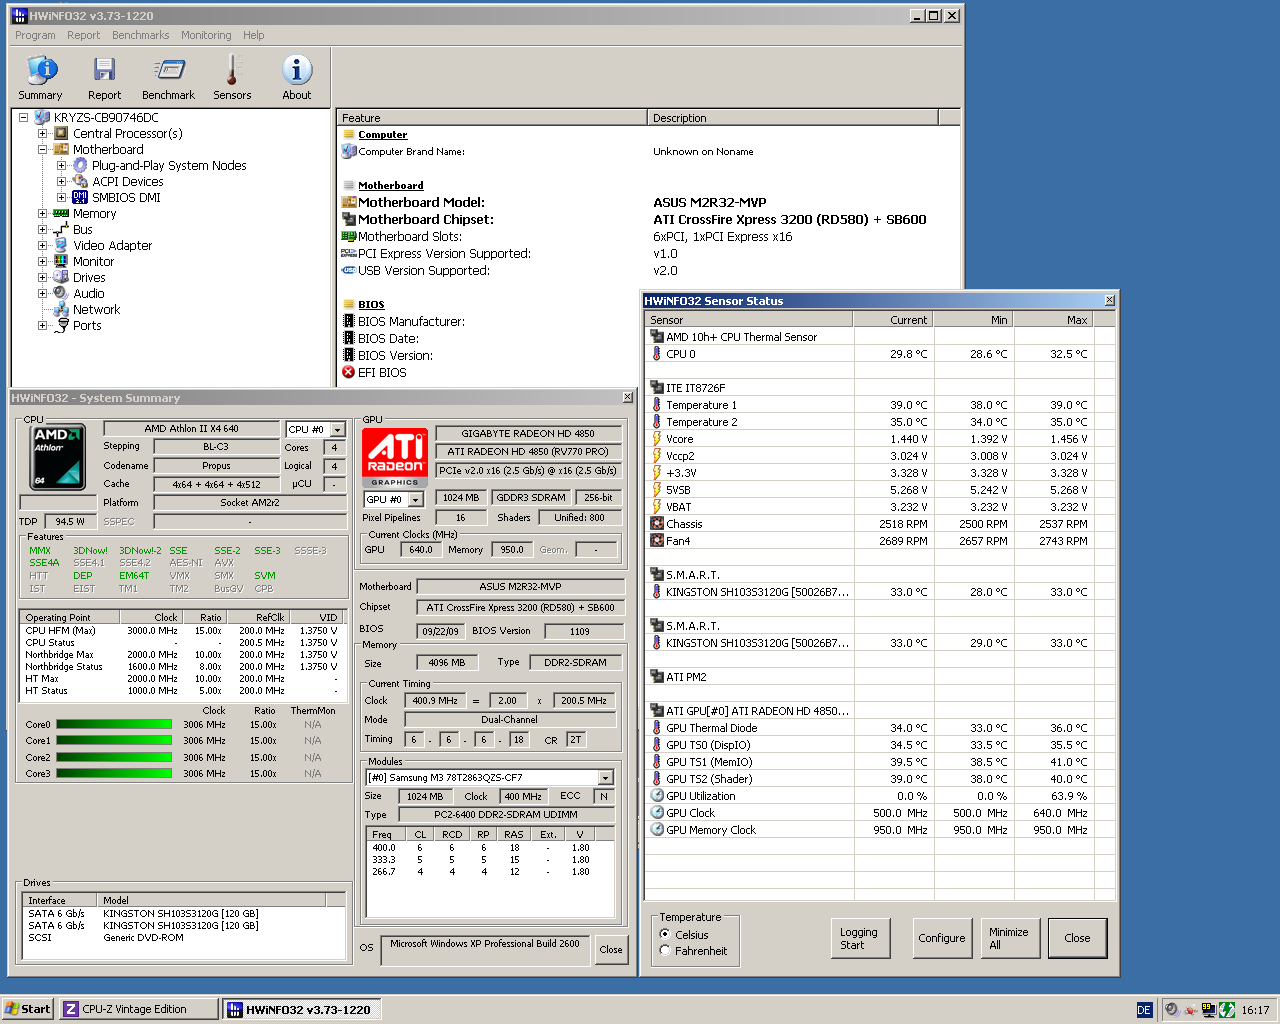1280x1024 pixels.
Task: Select the Network tree node icon
Action: click(x=61, y=309)
